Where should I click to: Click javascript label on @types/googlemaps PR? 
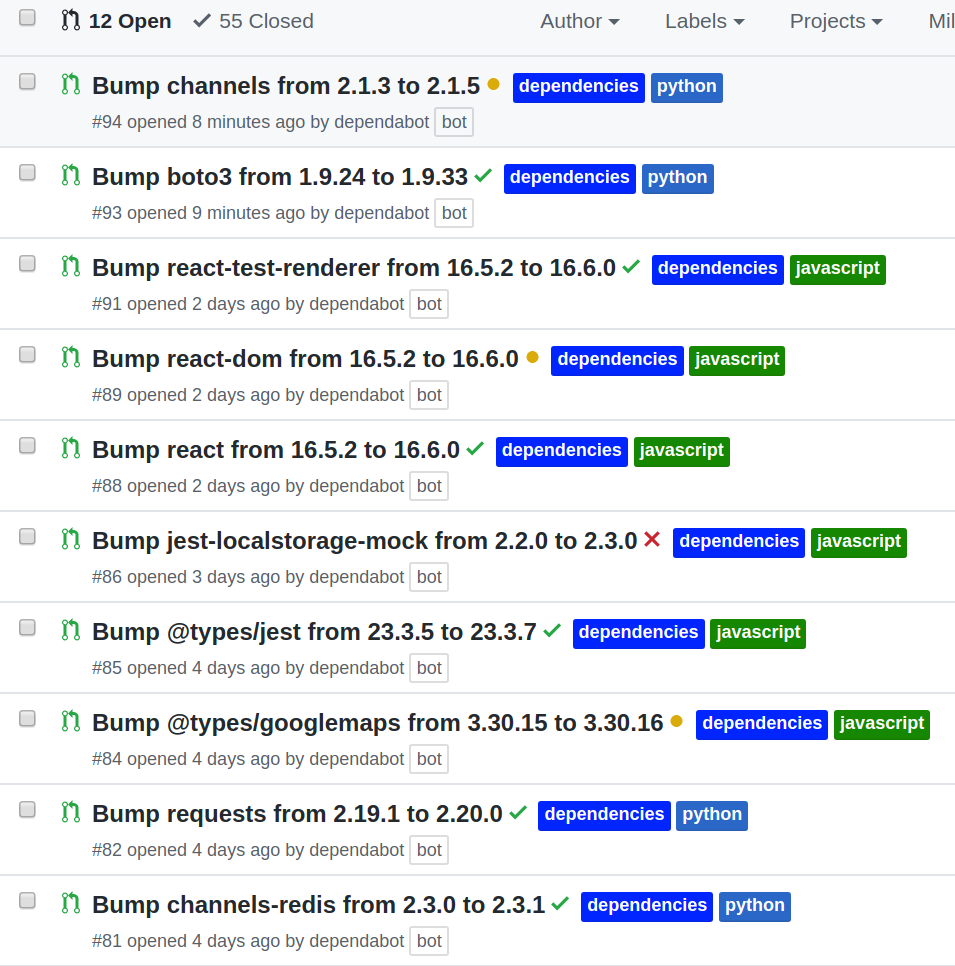pos(882,724)
